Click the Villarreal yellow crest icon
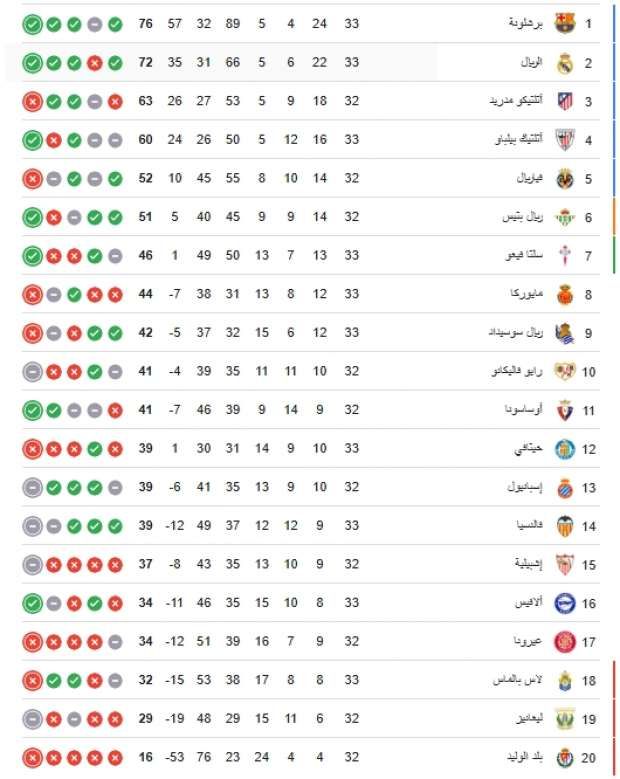 (x=565, y=178)
